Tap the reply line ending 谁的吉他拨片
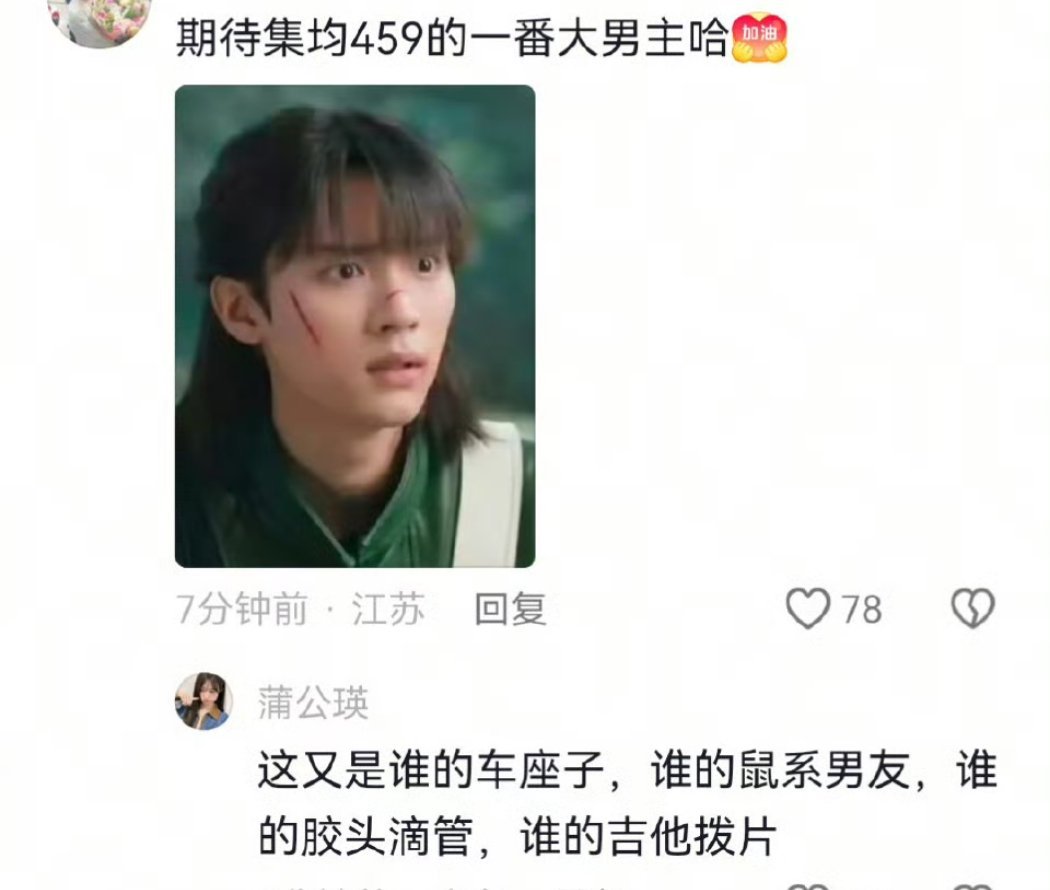Viewport: 1050px width, 890px height. pos(517,836)
